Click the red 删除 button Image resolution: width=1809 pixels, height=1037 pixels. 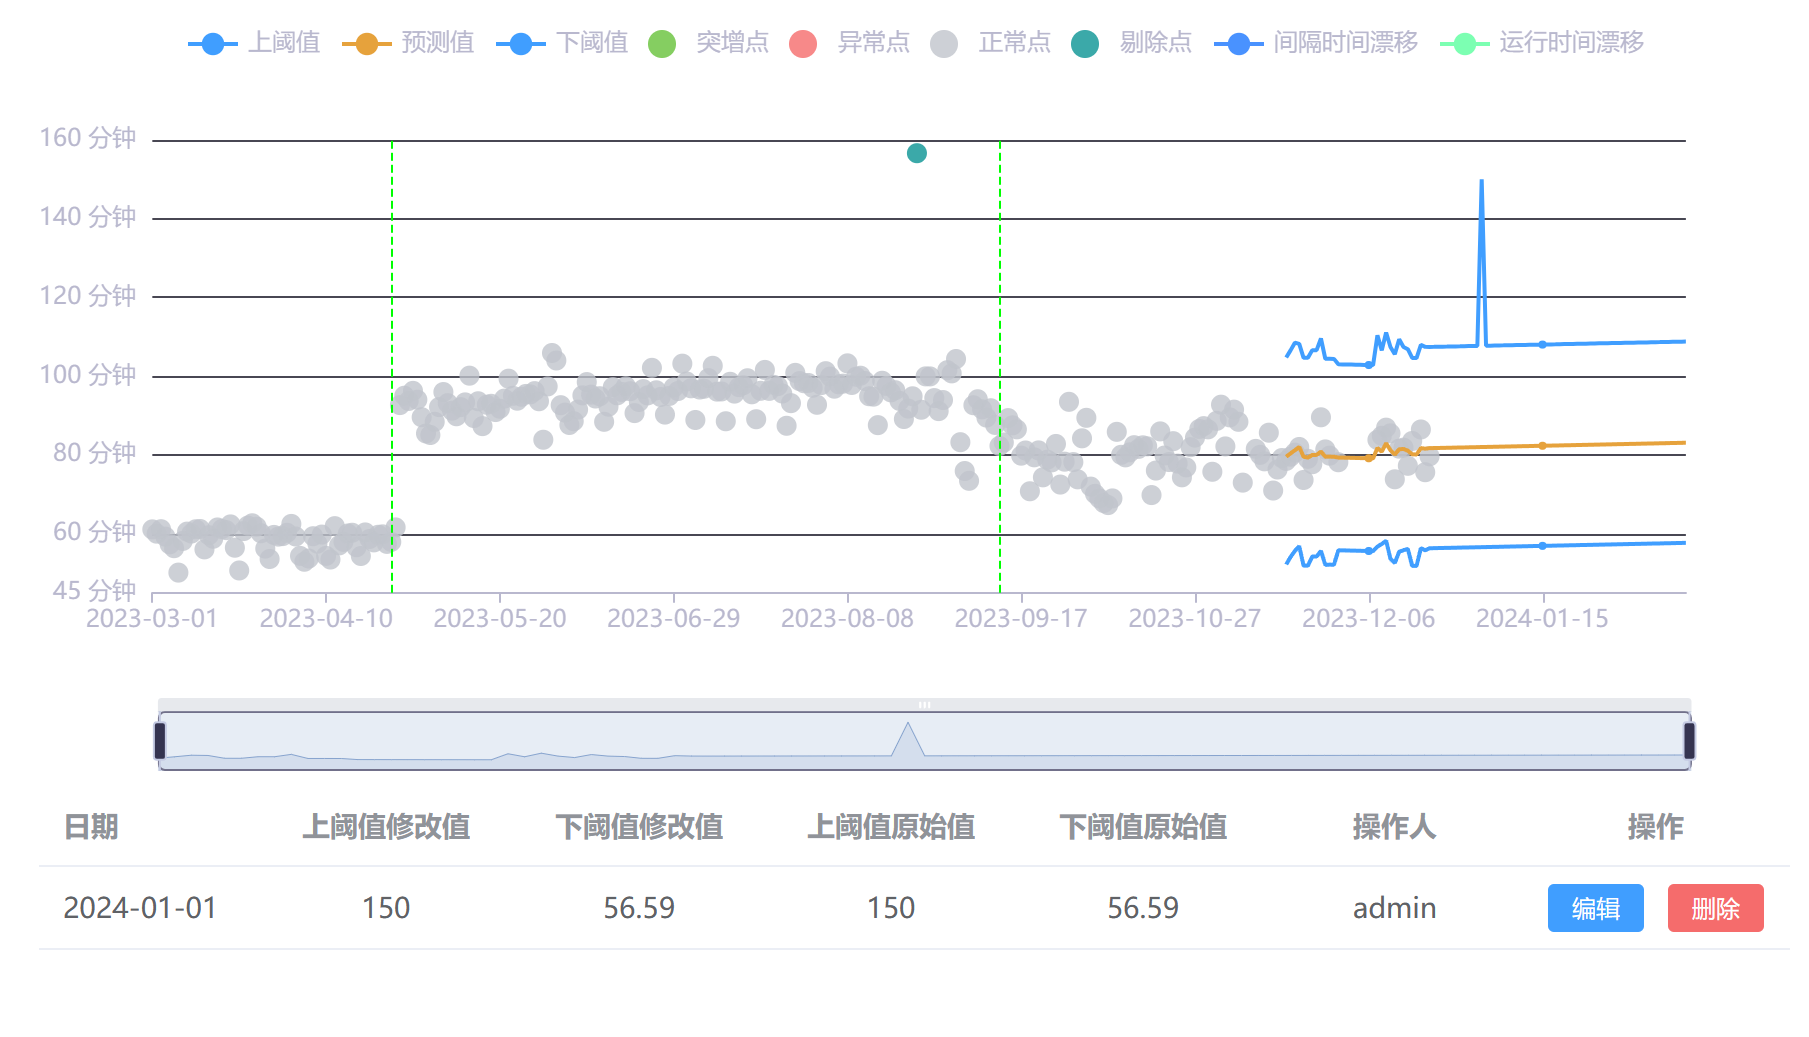[1715, 908]
